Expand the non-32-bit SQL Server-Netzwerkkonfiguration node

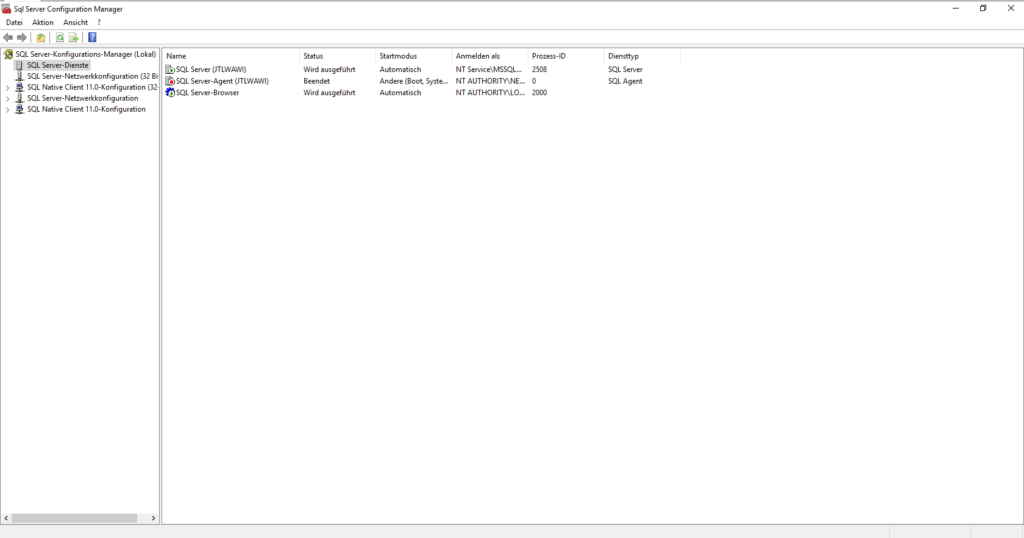click(x=7, y=99)
